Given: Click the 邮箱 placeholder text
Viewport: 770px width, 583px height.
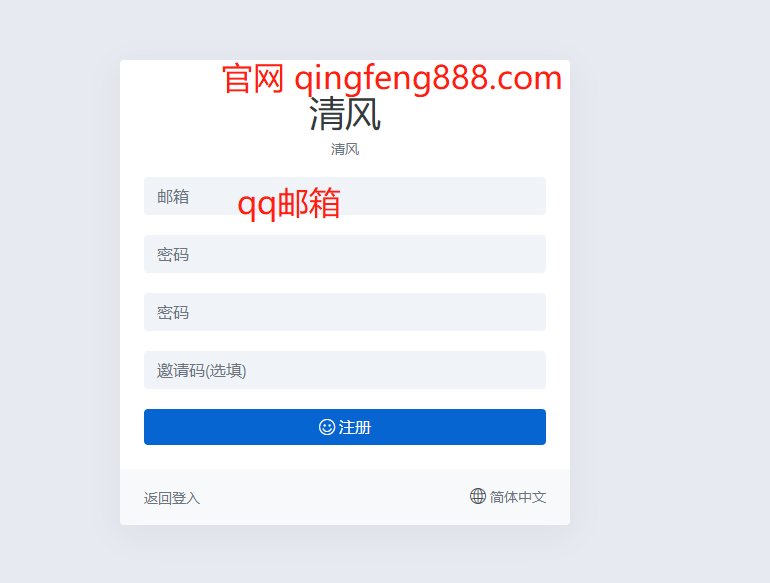Looking at the screenshot, I should tap(173, 196).
